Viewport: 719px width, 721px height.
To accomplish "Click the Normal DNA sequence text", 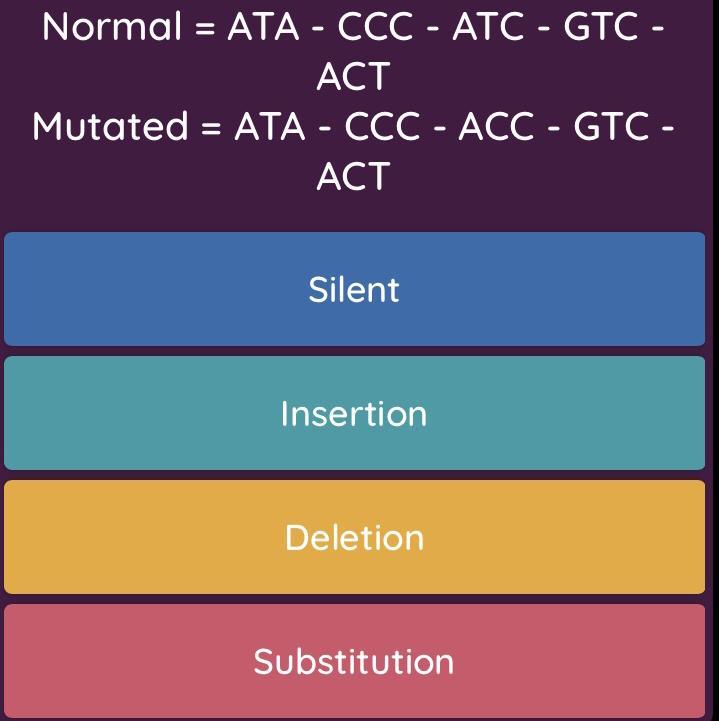I will (x=354, y=51).
